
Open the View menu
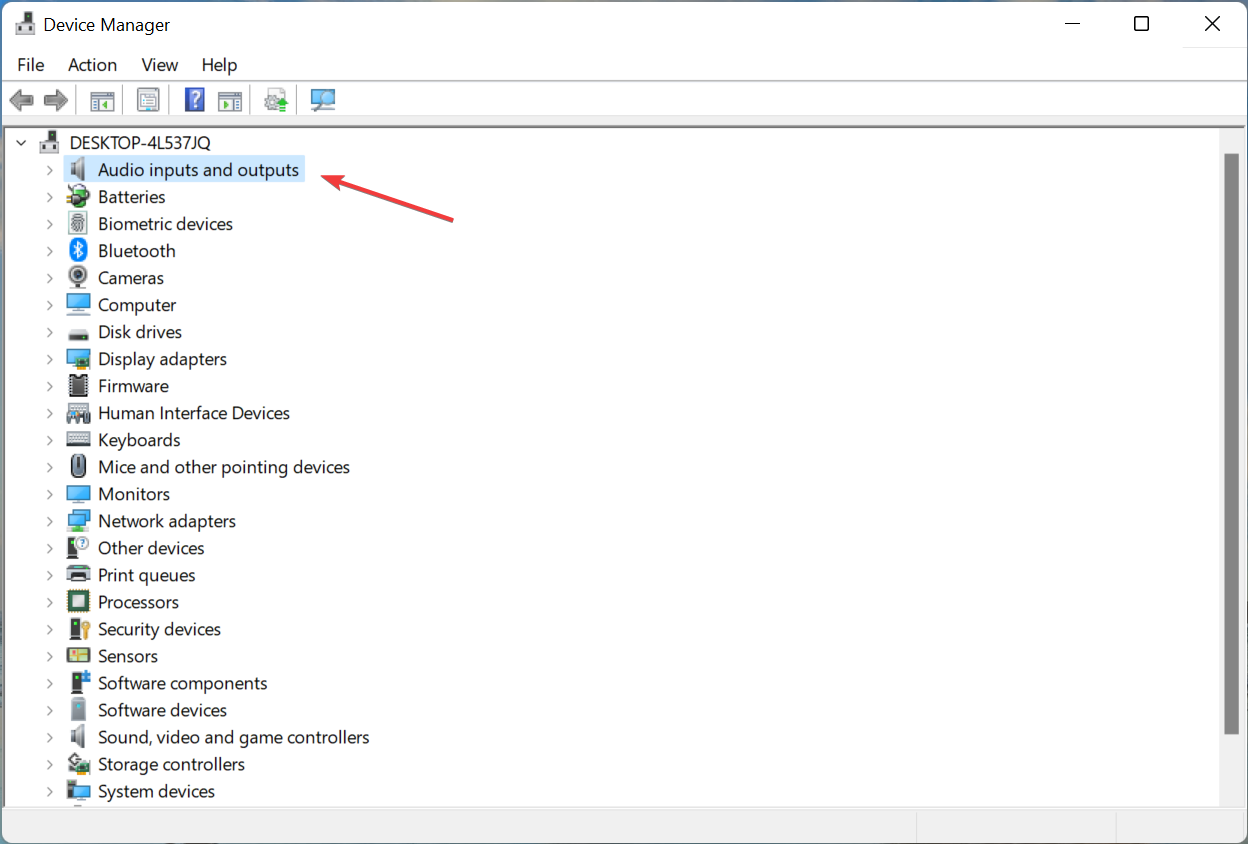pos(159,65)
